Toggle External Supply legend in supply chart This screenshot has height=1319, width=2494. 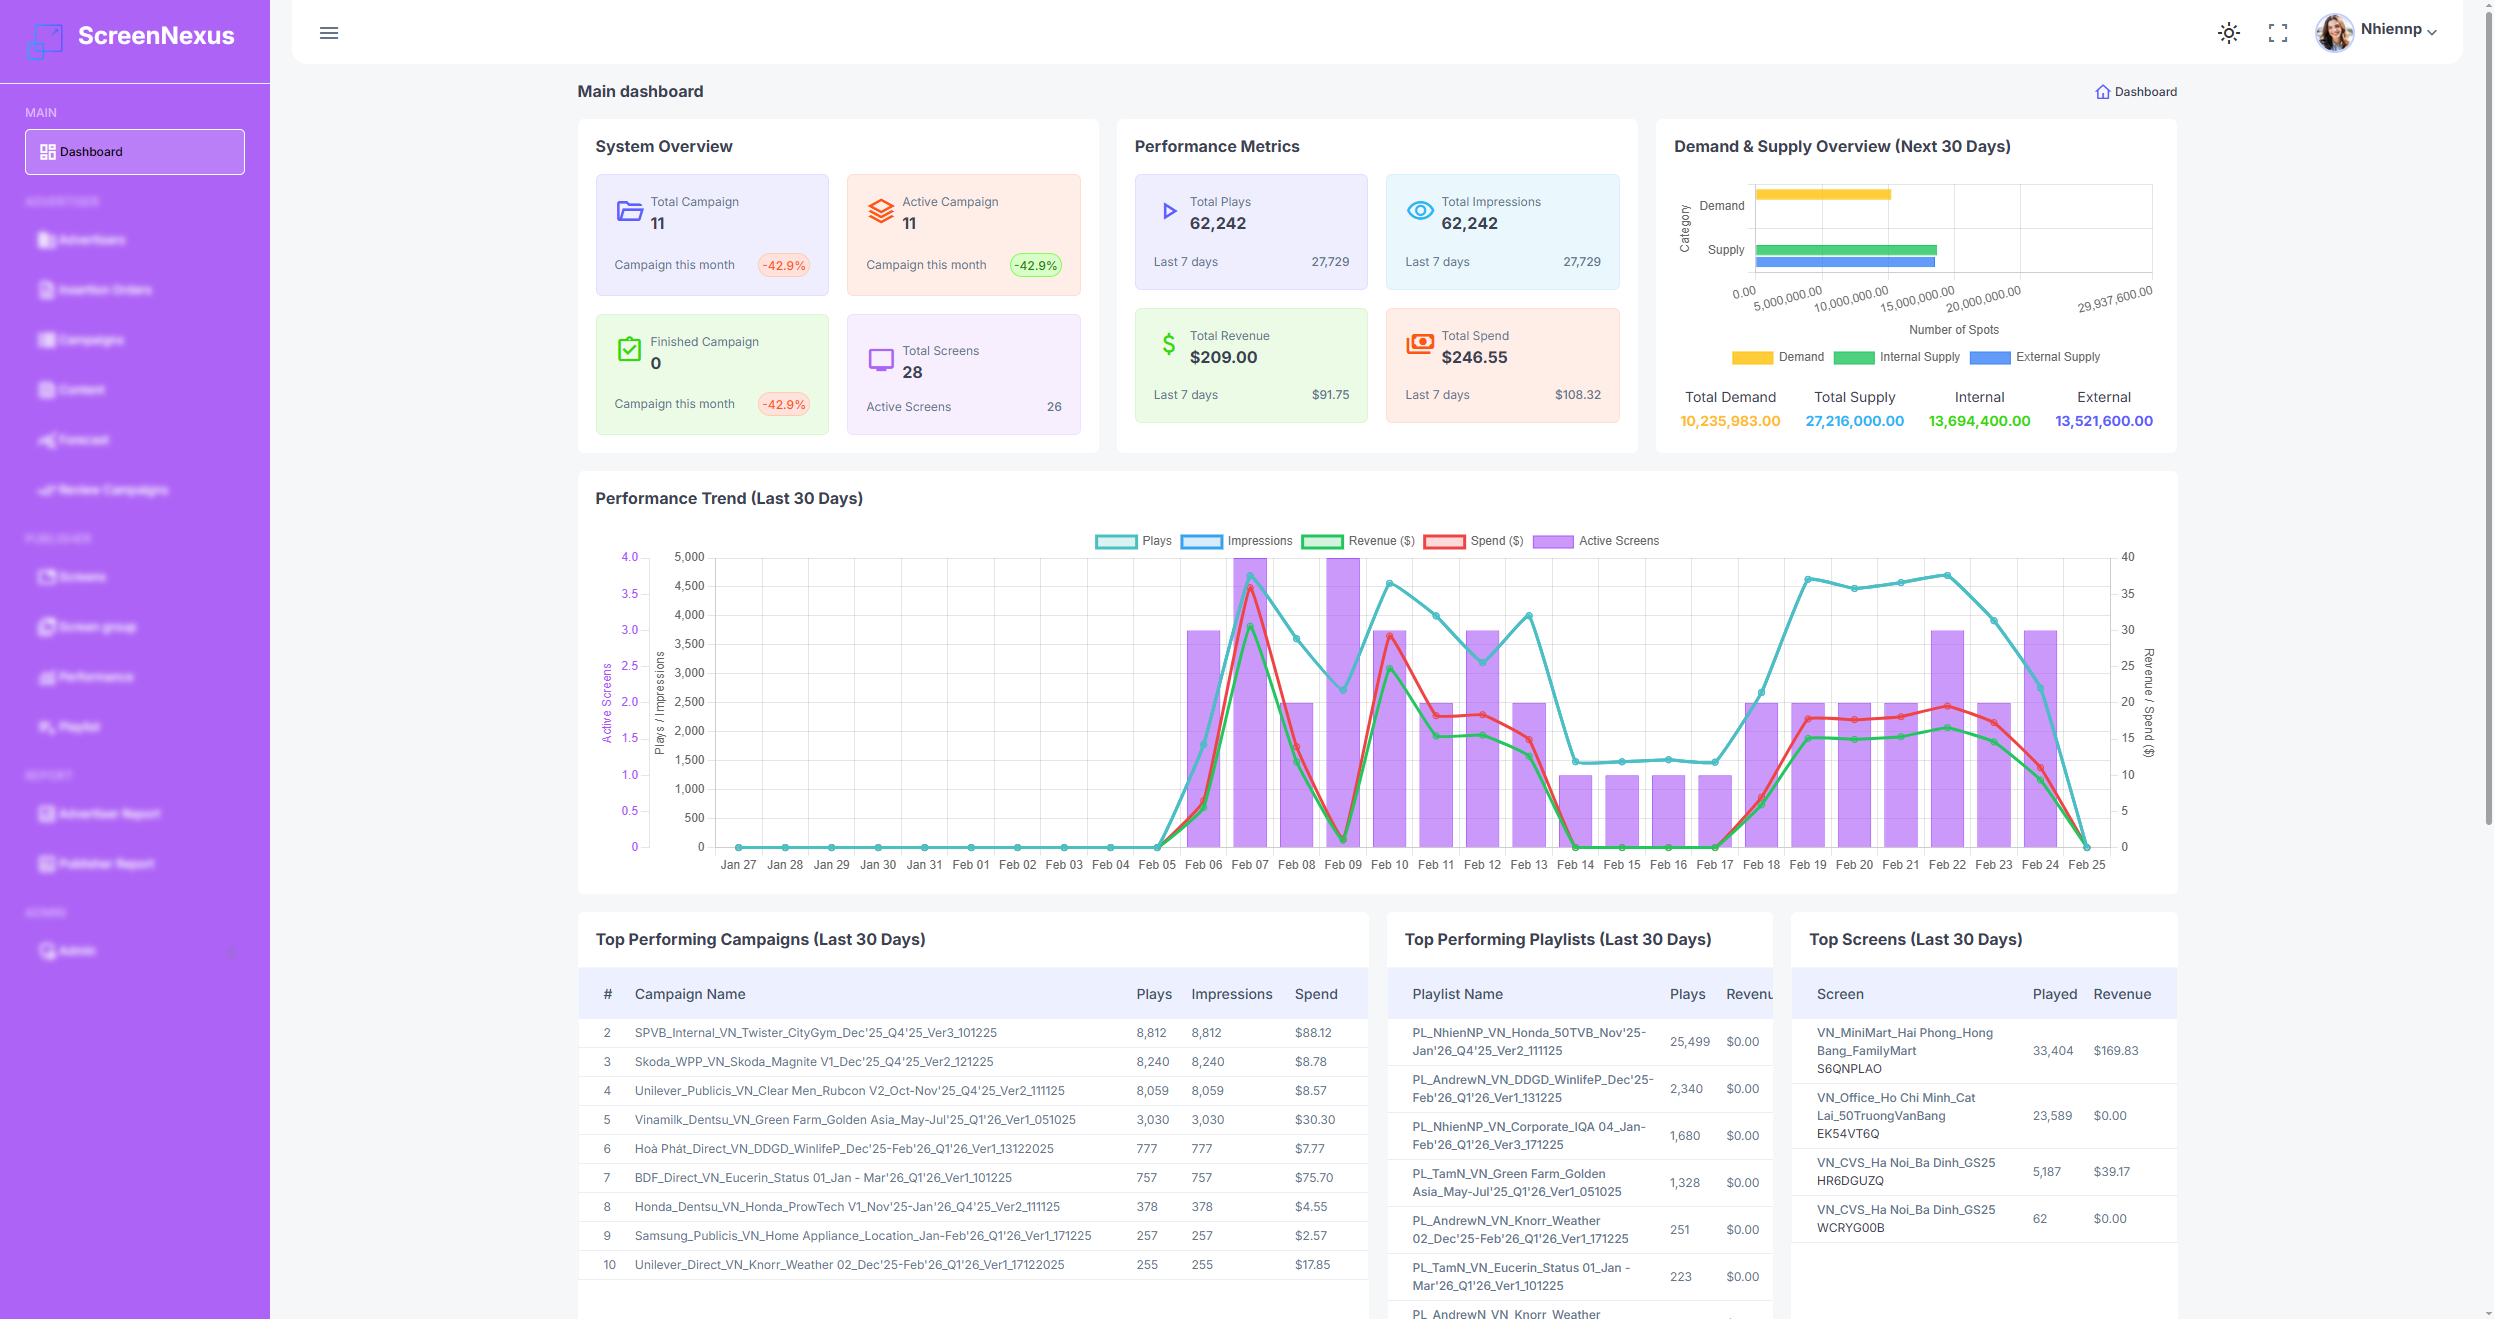[x=1990, y=357]
